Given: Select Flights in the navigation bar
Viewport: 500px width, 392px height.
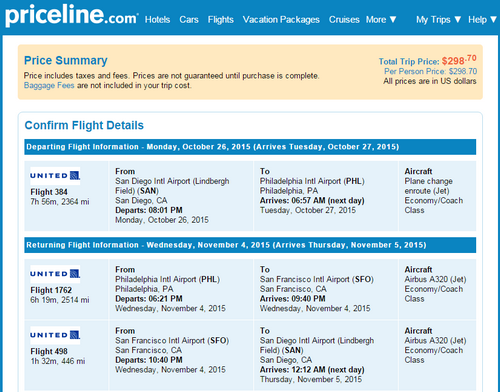Looking at the screenshot, I should coord(221,20).
